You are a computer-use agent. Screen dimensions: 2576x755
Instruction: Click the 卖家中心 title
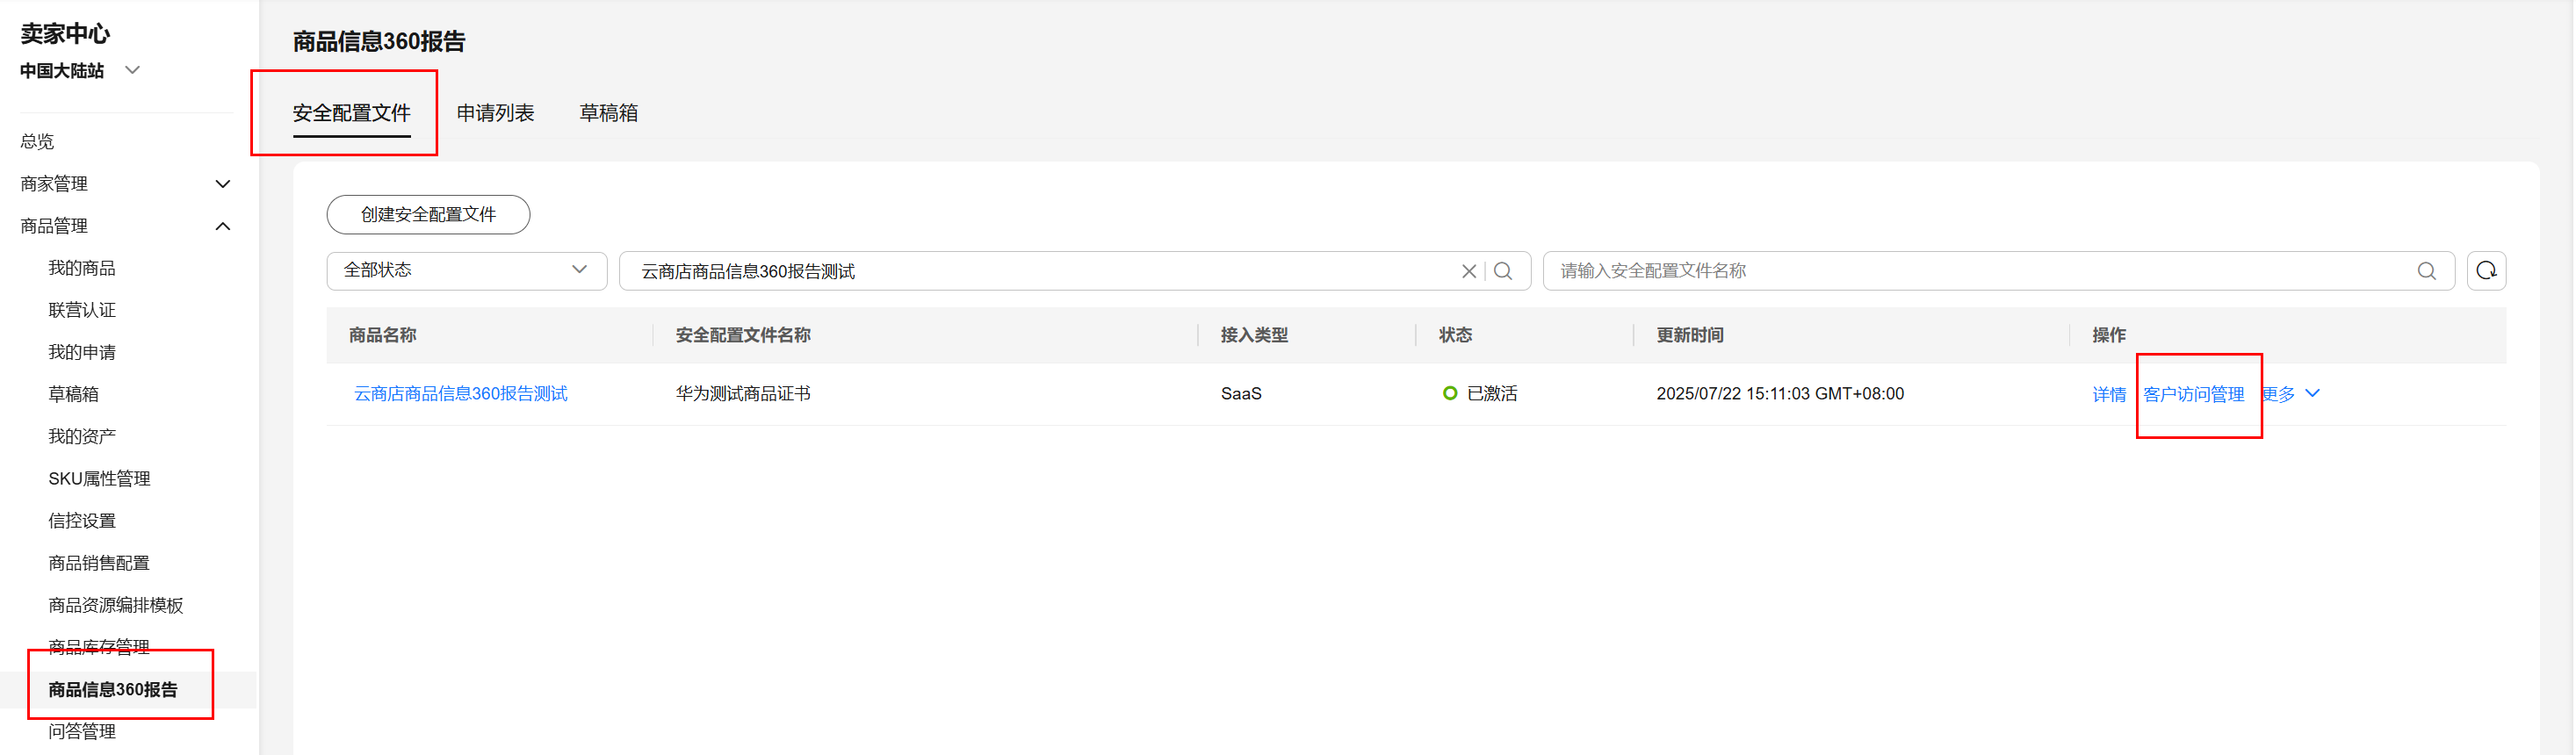pyautogui.click(x=65, y=33)
